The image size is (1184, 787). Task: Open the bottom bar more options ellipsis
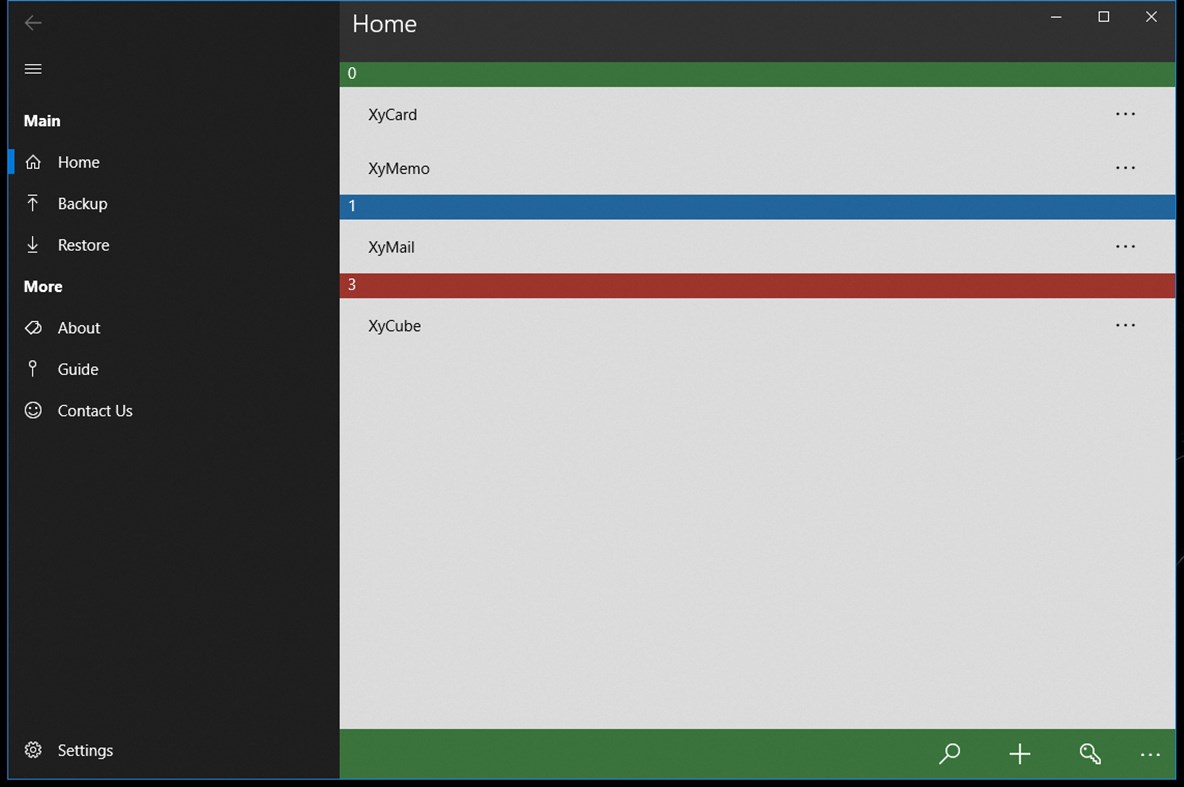click(x=1150, y=755)
